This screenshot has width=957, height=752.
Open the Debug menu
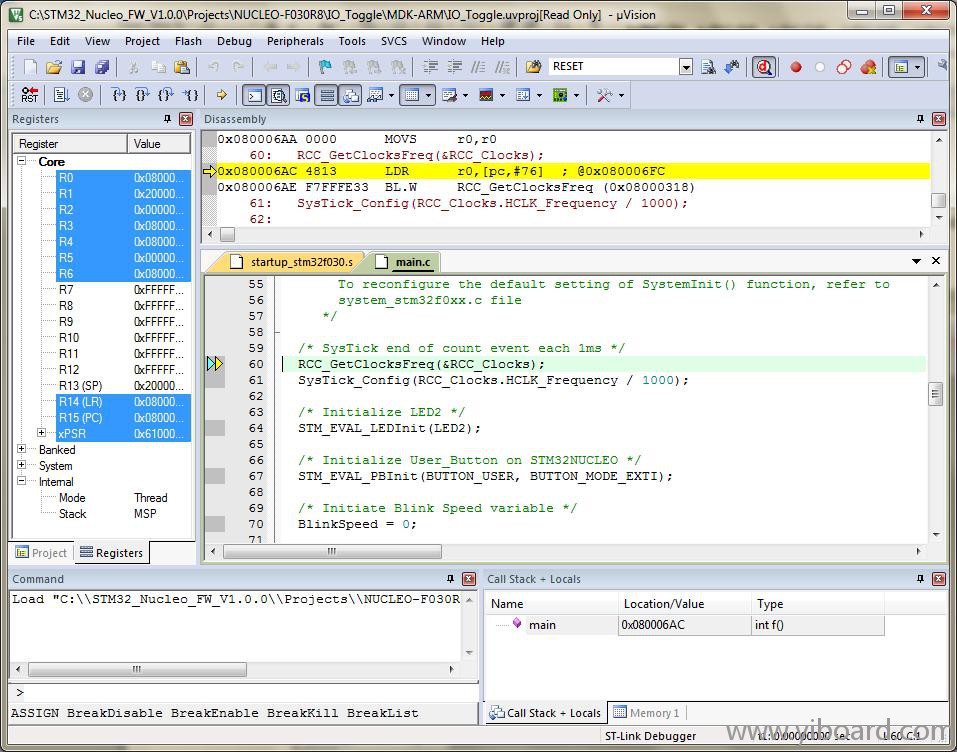pos(234,41)
